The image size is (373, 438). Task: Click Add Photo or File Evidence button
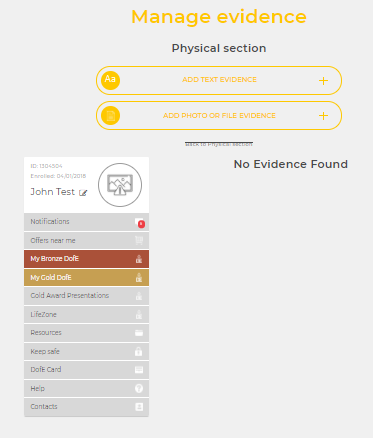219,116
